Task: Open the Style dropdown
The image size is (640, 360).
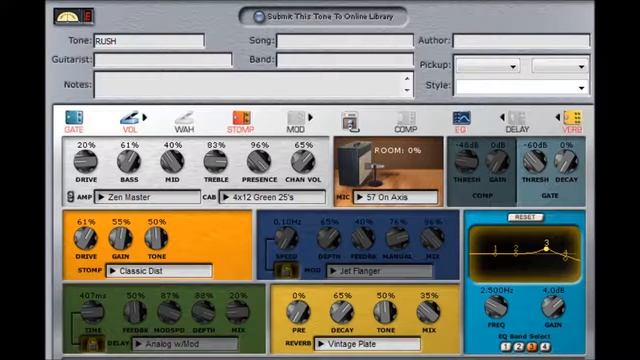Action: pyautogui.click(x=522, y=87)
